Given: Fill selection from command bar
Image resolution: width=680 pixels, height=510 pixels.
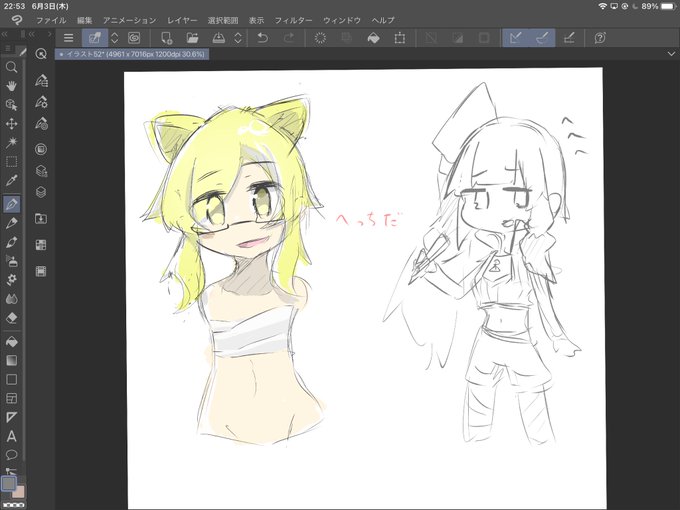Looking at the screenshot, I should coord(373,38).
